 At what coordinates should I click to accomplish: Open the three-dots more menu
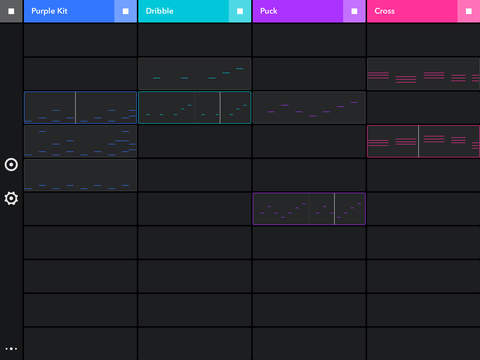click(x=11, y=349)
